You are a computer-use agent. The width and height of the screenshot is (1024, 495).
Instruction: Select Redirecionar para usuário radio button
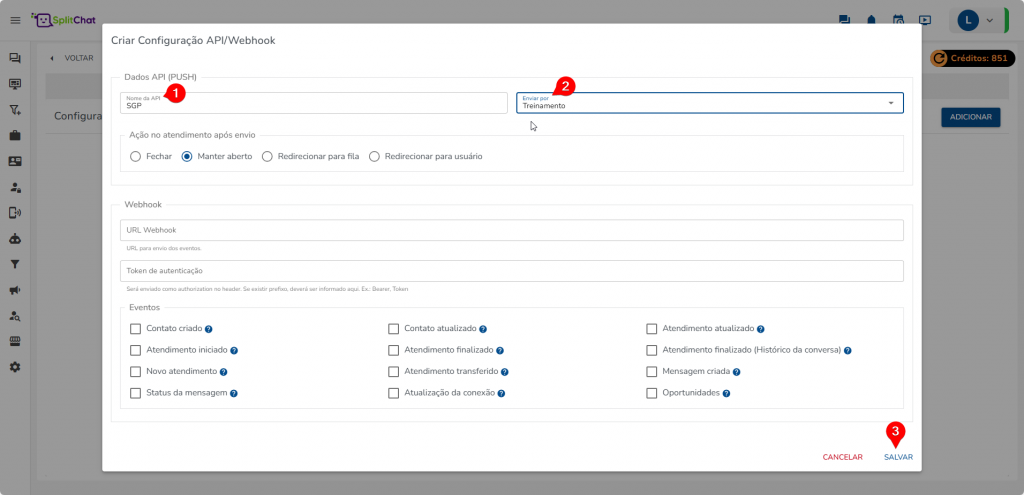[x=375, y=157]
